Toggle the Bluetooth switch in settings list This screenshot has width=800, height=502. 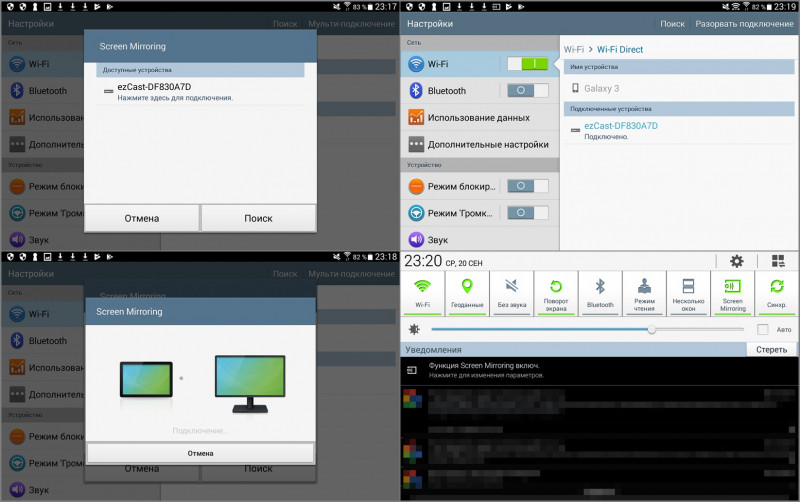pos(527,91)
